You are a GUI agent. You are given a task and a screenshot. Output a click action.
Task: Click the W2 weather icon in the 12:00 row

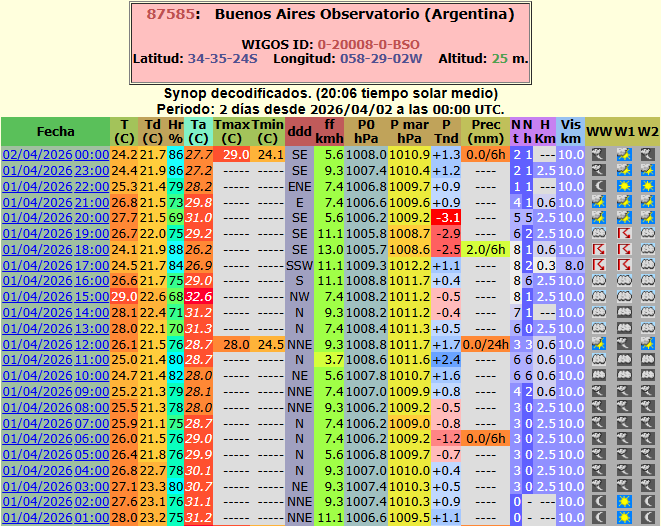[648, 344]
